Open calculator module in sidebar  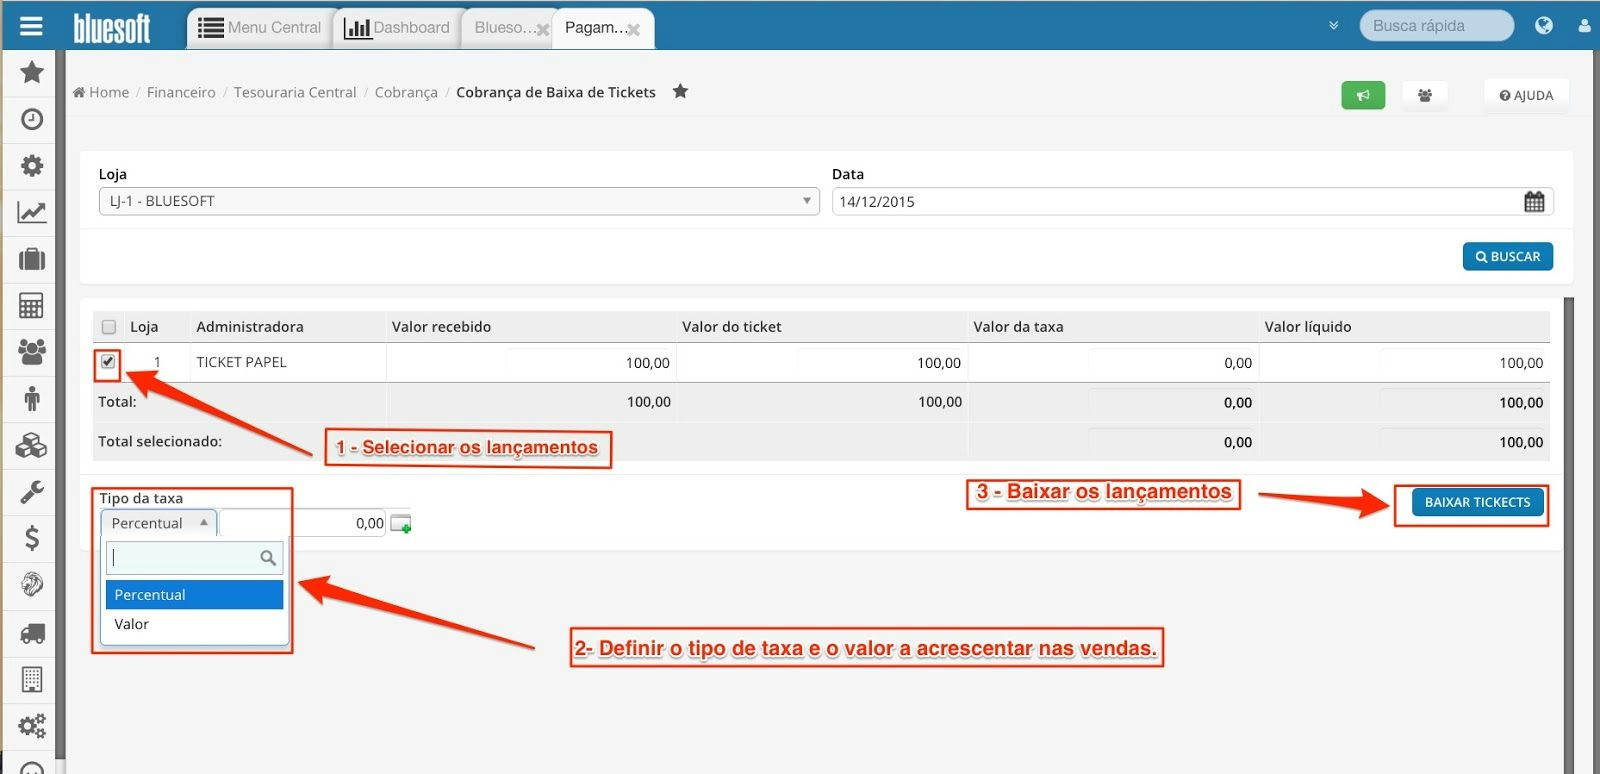tap(32, 305)
